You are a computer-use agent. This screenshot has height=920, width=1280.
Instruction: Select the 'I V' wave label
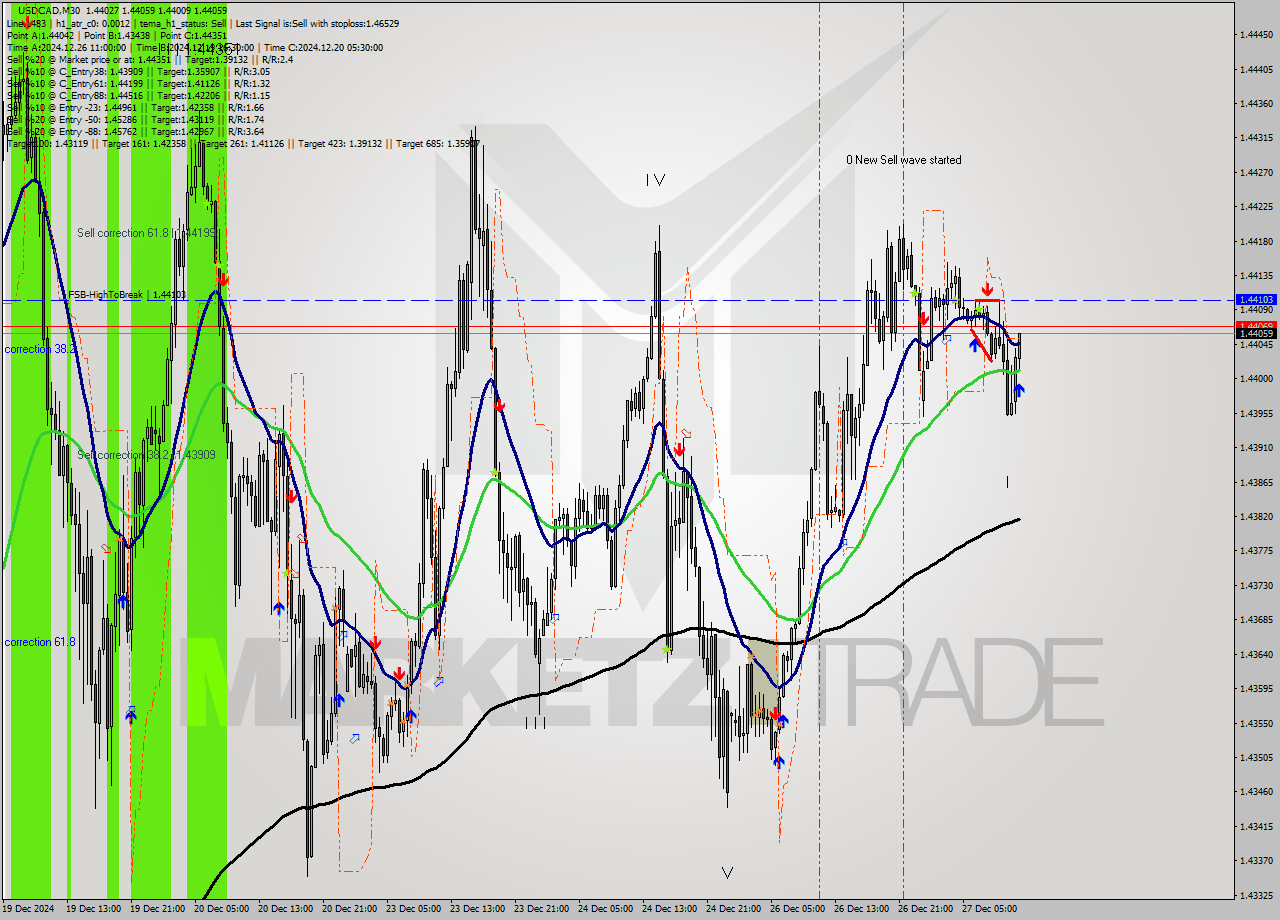point(655,180)
